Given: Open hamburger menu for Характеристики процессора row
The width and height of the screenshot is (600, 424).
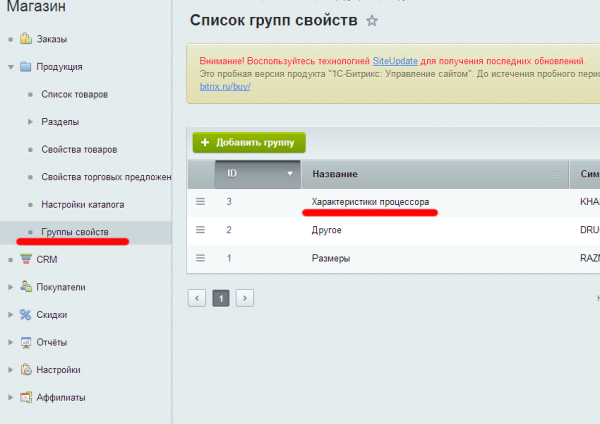Looking at the screenshot, I should [200, 202].
